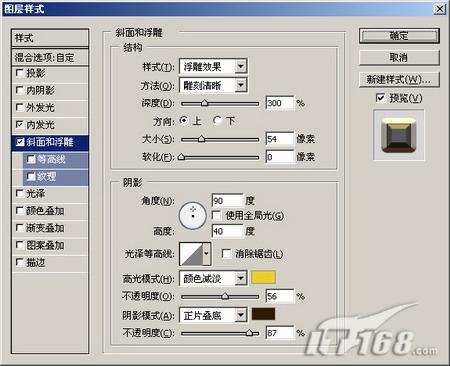The width and height of the screenshot is (450, 366).
Task: Check the 颜色叠加 color overlay box
Action: point(19,211)
